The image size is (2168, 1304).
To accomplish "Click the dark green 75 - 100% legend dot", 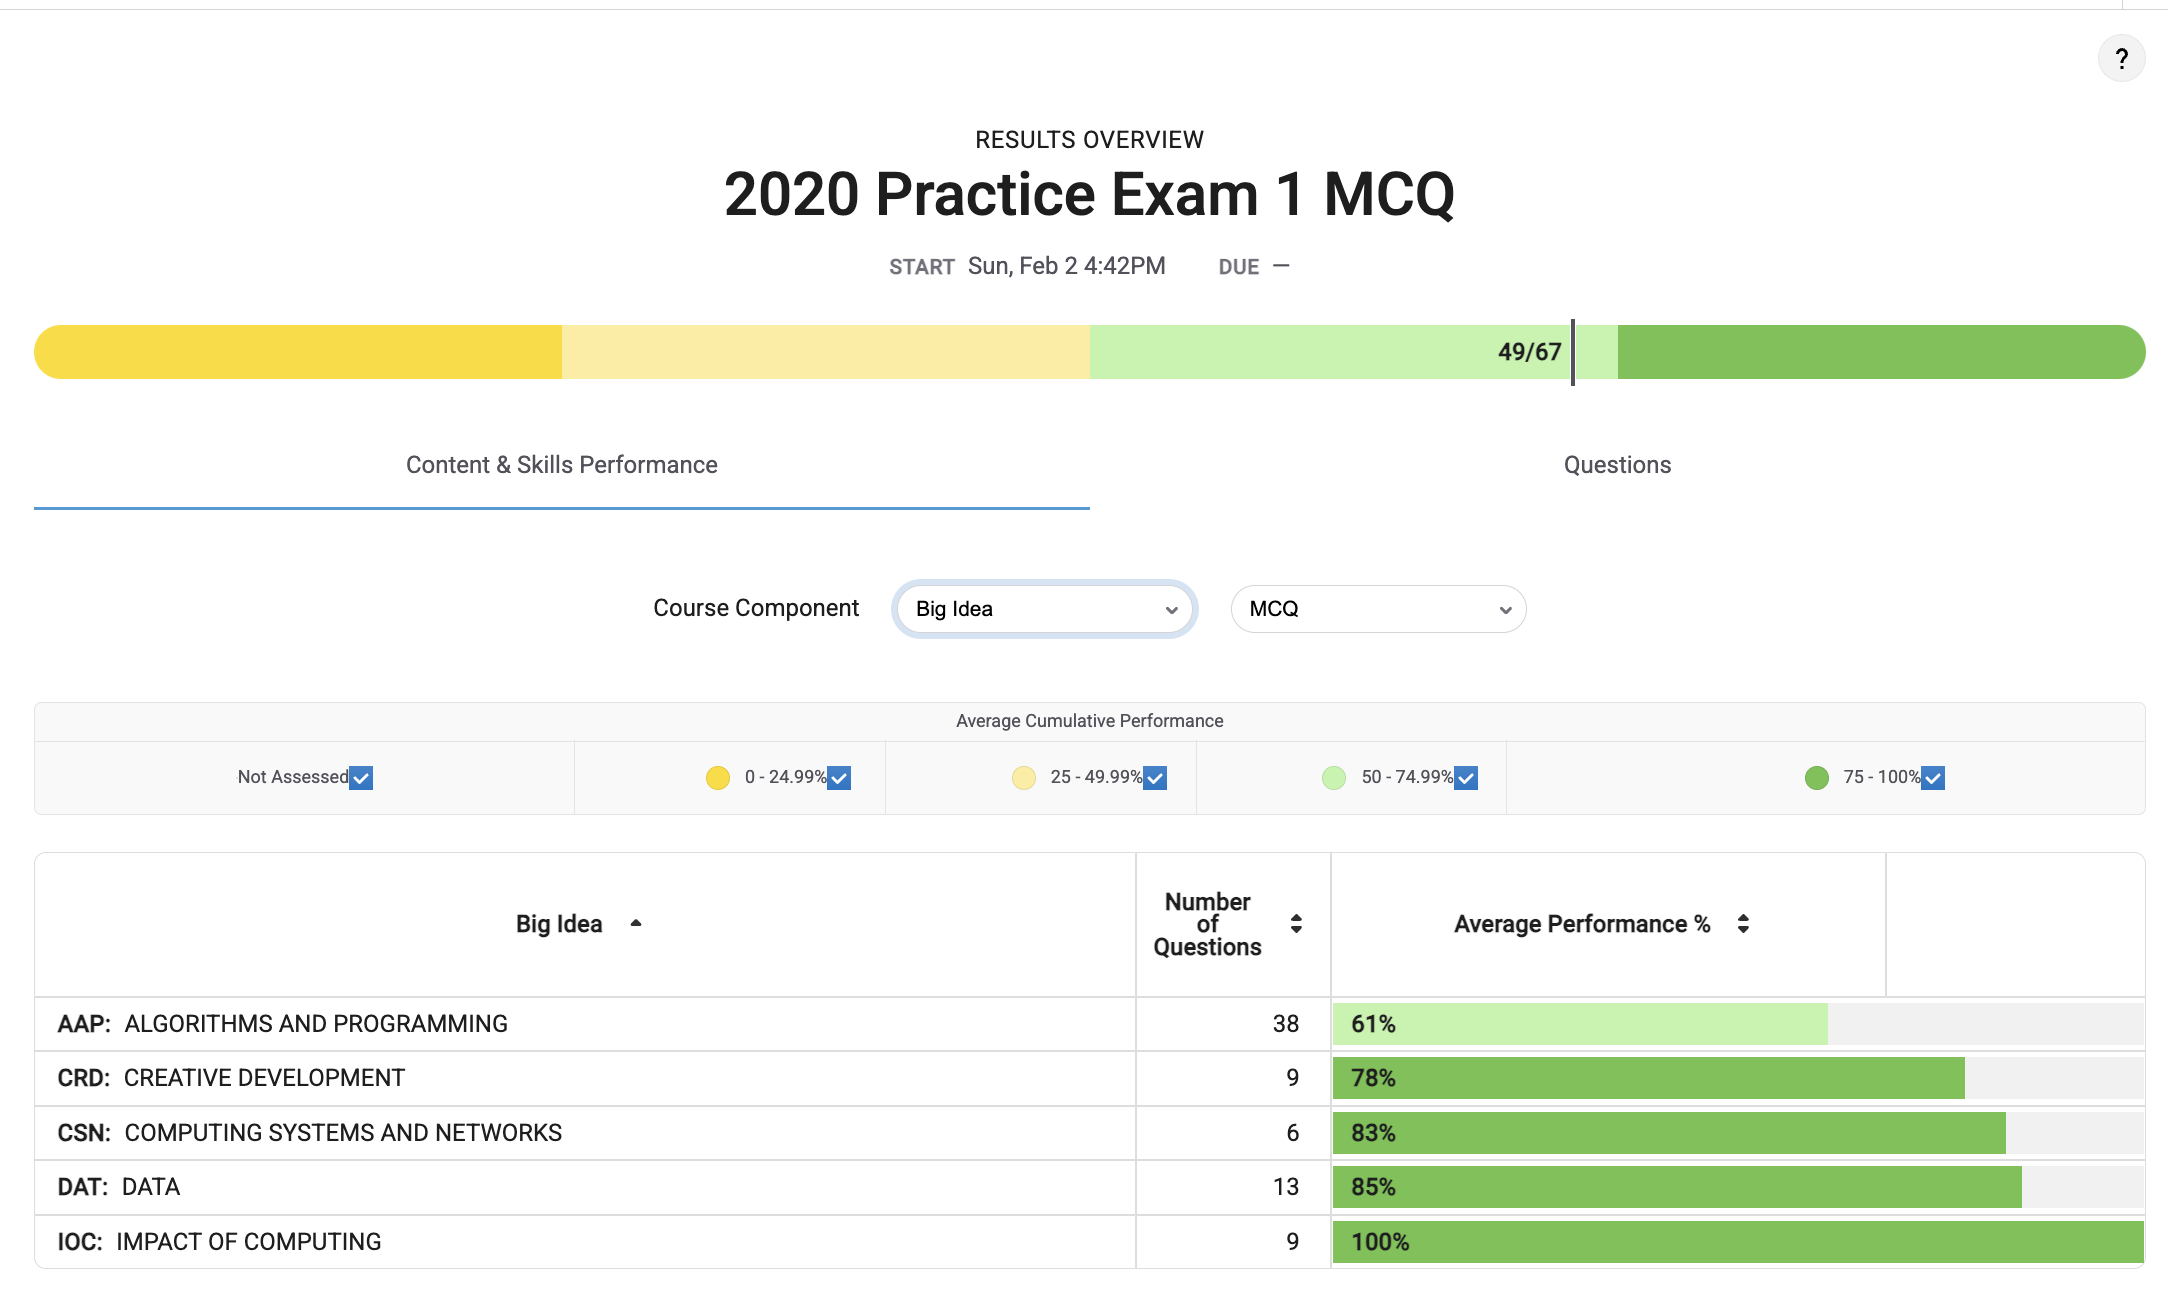I will point(1817,777).
